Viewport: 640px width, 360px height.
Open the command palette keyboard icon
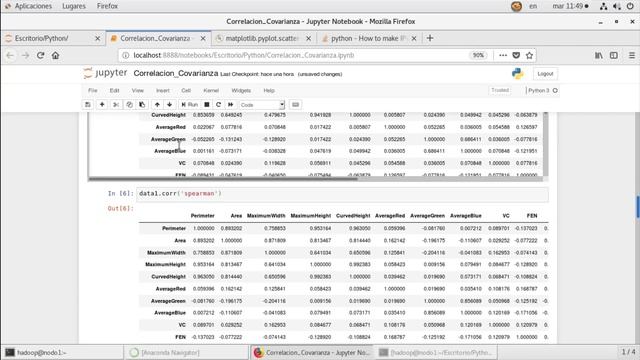[x=296, y=105]
